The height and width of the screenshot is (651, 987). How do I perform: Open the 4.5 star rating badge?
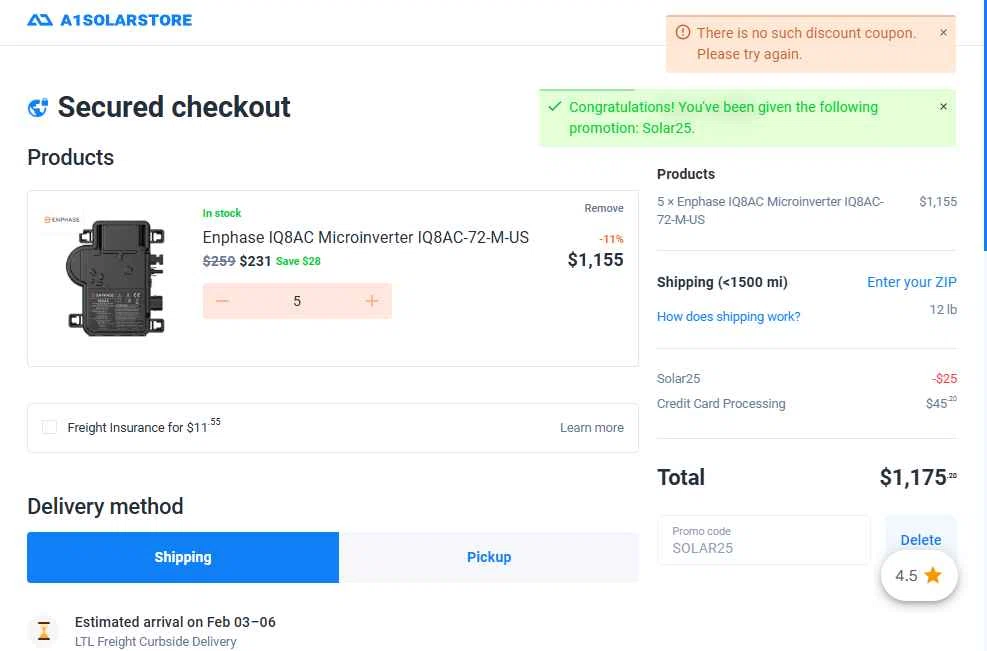[919, 575]
